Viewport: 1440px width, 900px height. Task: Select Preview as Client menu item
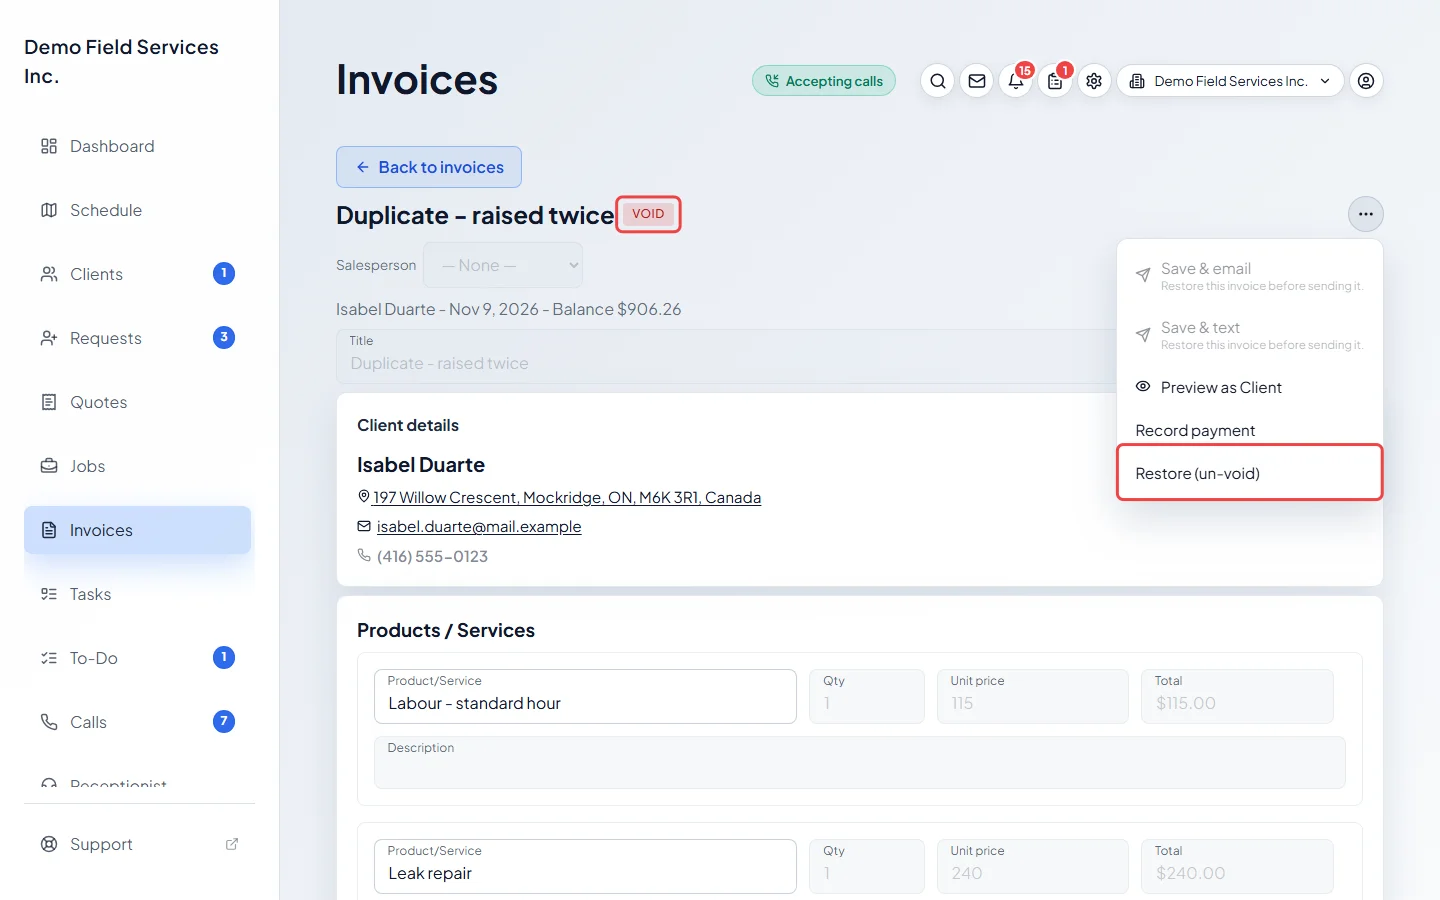1250,387
